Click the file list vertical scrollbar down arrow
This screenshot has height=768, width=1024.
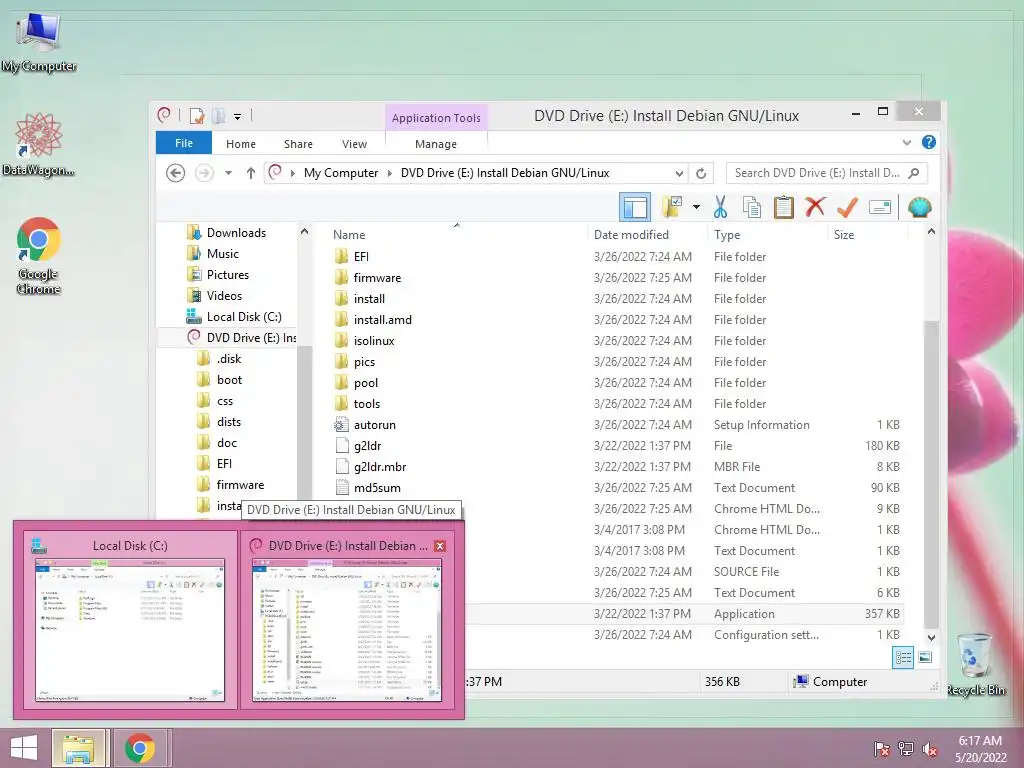(x=931, y=637)
